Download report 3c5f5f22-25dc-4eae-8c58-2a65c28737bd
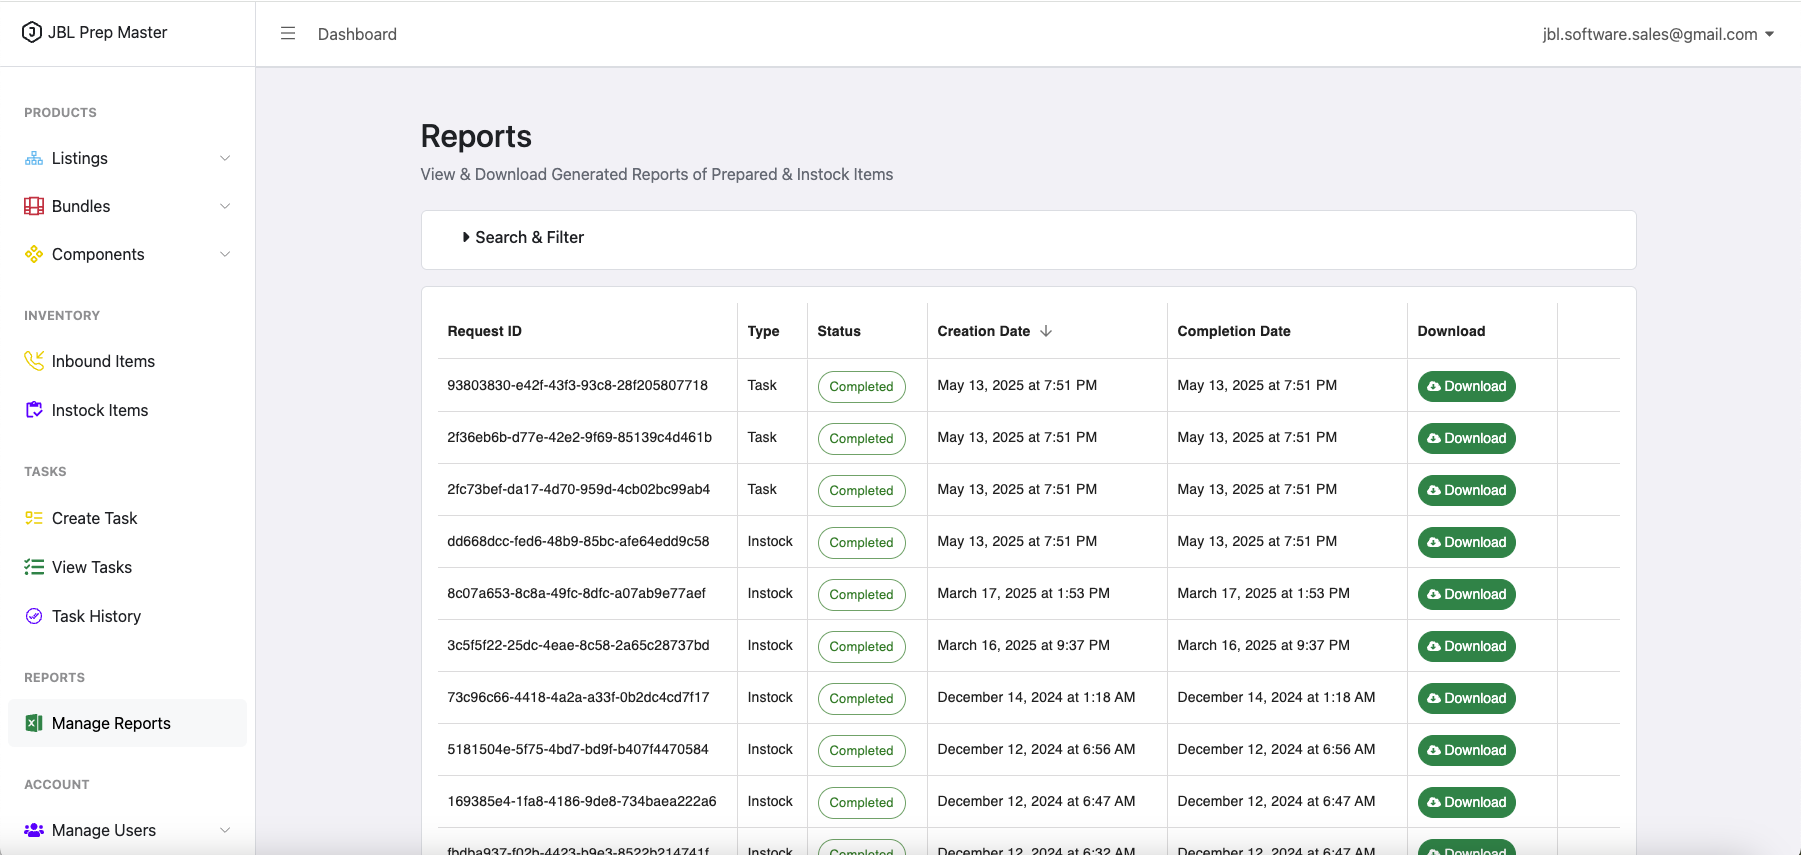The height and width of the screenshot is (855, 1801). pyautogui.click(x=1466, y=646)
